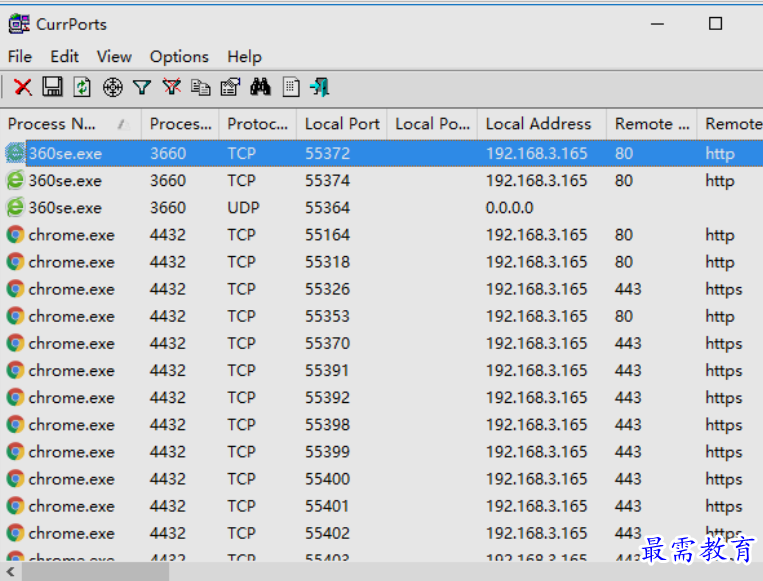This screenshot has height=581, width=763.
Task: Sort by the Protocol column header
Action: coord(257,125)
